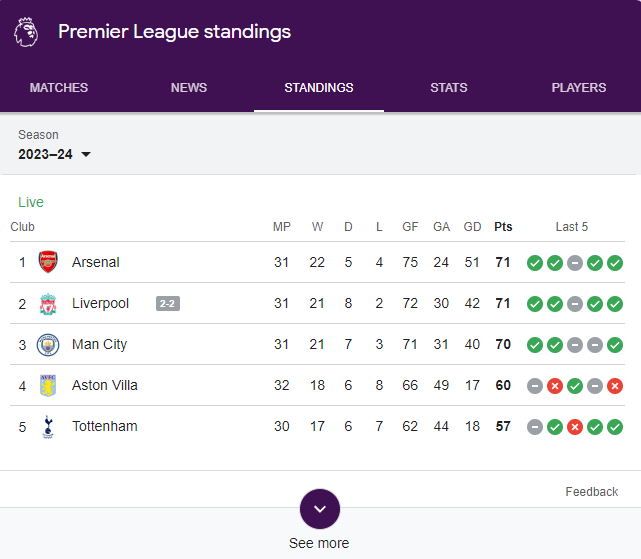
Task: Open the PLAYERS tab
Action: coord(578,88)
